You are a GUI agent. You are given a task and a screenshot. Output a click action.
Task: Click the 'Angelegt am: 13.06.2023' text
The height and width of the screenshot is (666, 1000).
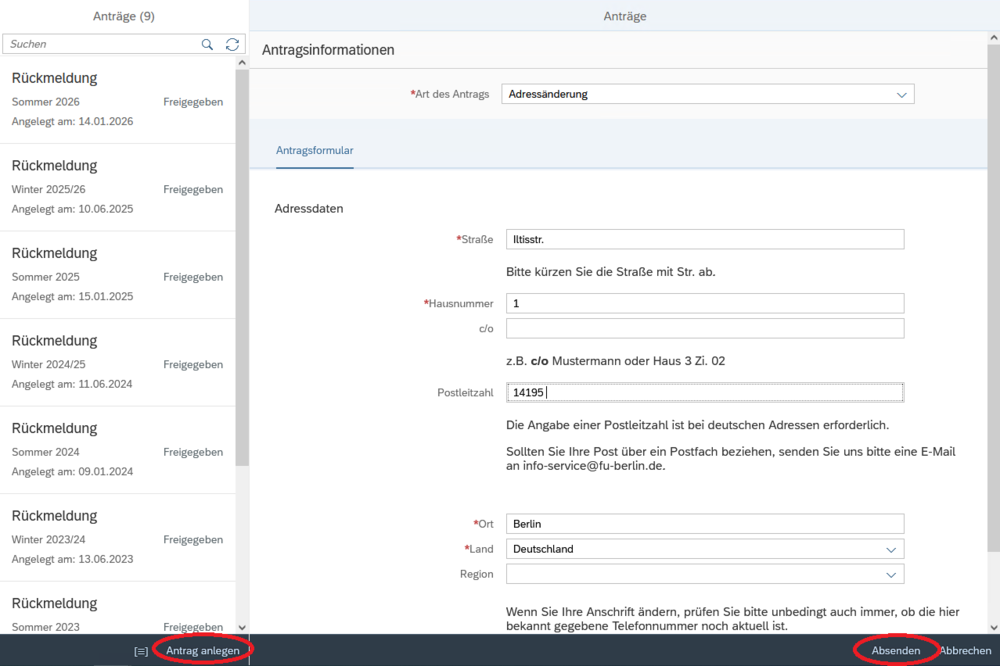coord(72,559)
